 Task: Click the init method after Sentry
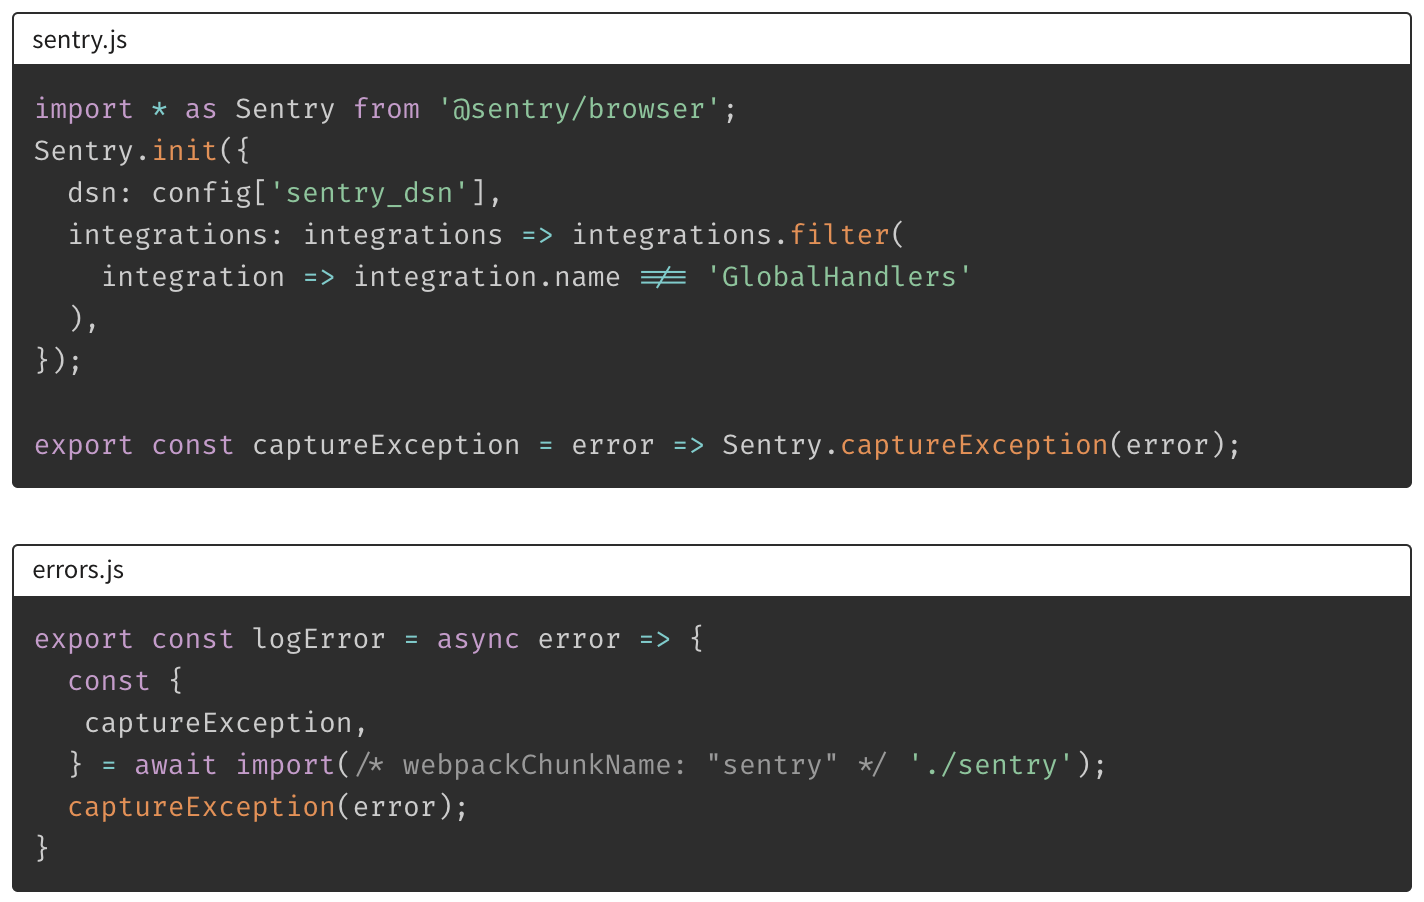(x=184, y=151)
